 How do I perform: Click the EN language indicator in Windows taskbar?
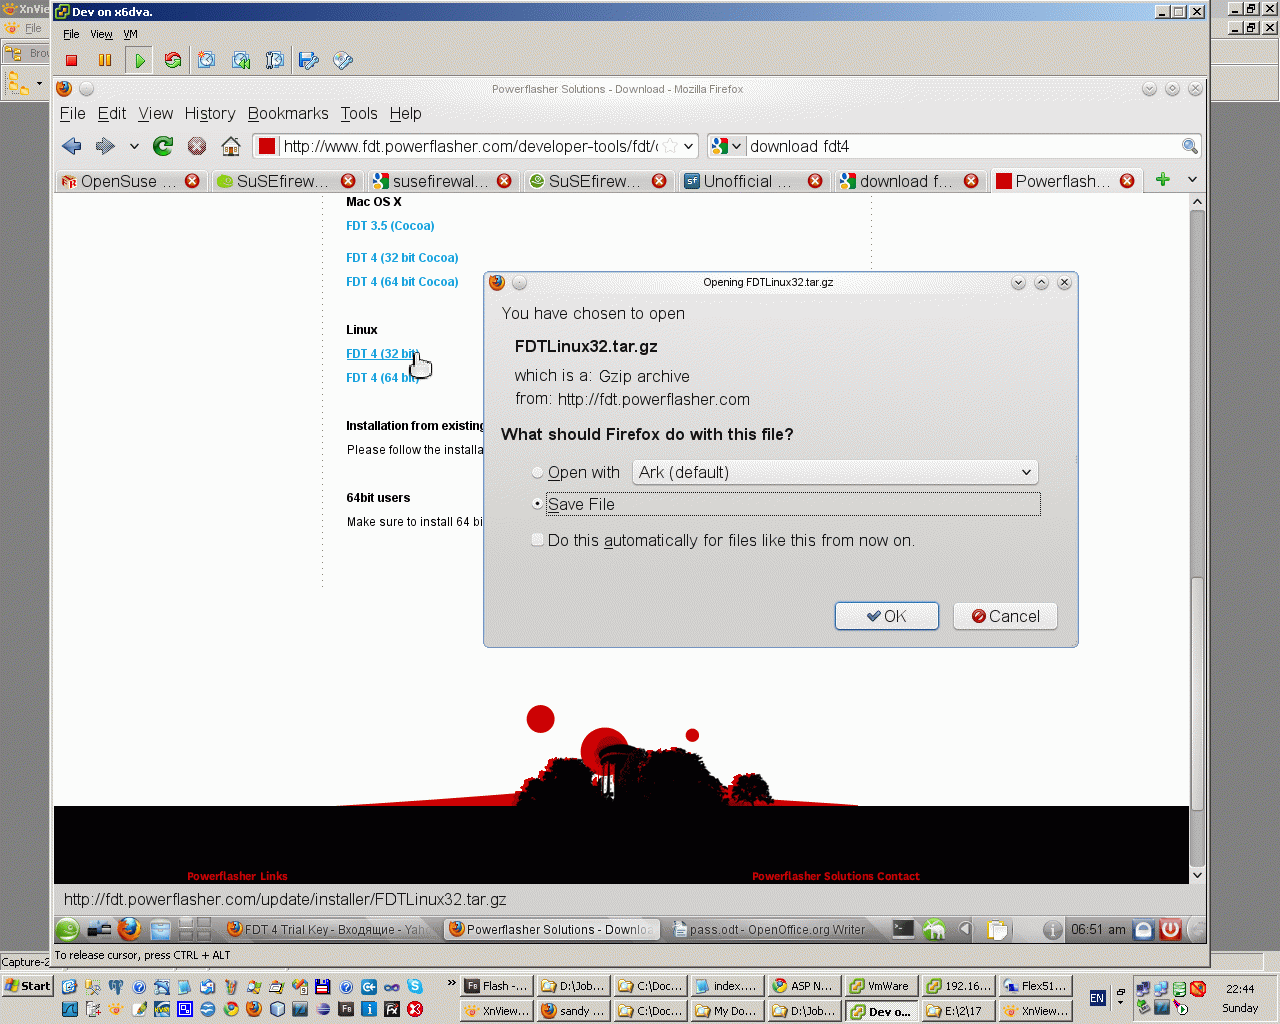coord(1097,998)
